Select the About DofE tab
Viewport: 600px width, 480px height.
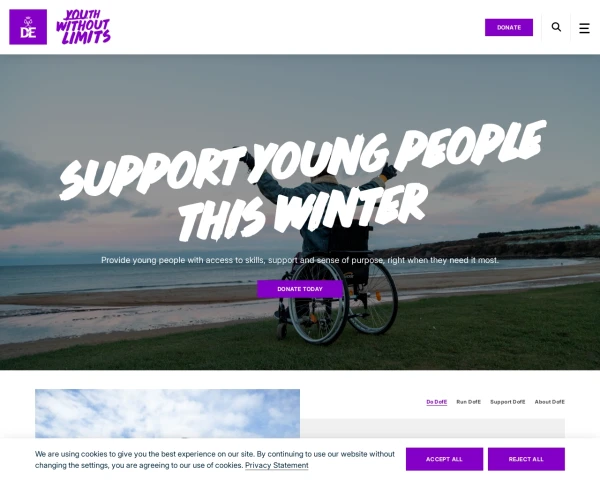549,402
